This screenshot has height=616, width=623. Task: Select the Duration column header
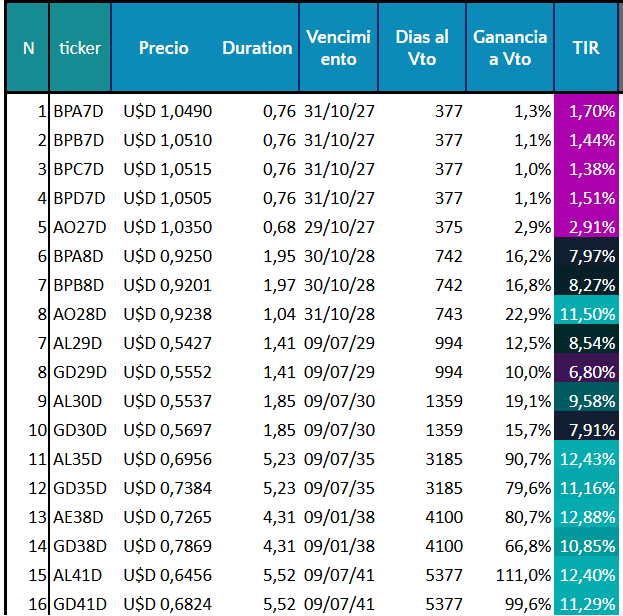(x=257, y=48)
